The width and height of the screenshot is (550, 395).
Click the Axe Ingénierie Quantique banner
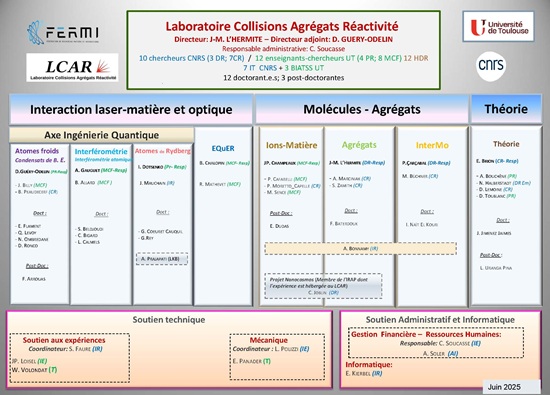[101, 135]
